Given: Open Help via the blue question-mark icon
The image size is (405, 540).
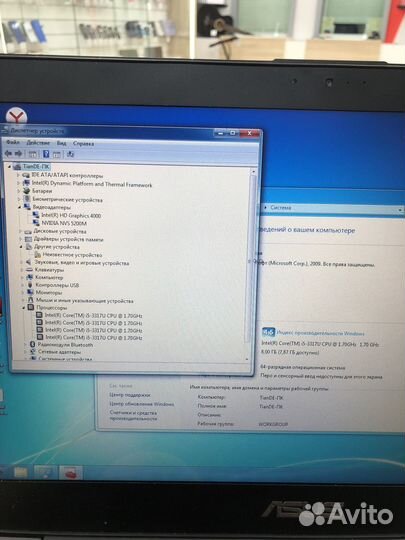Looking at the screenshot, I should 46,154.
